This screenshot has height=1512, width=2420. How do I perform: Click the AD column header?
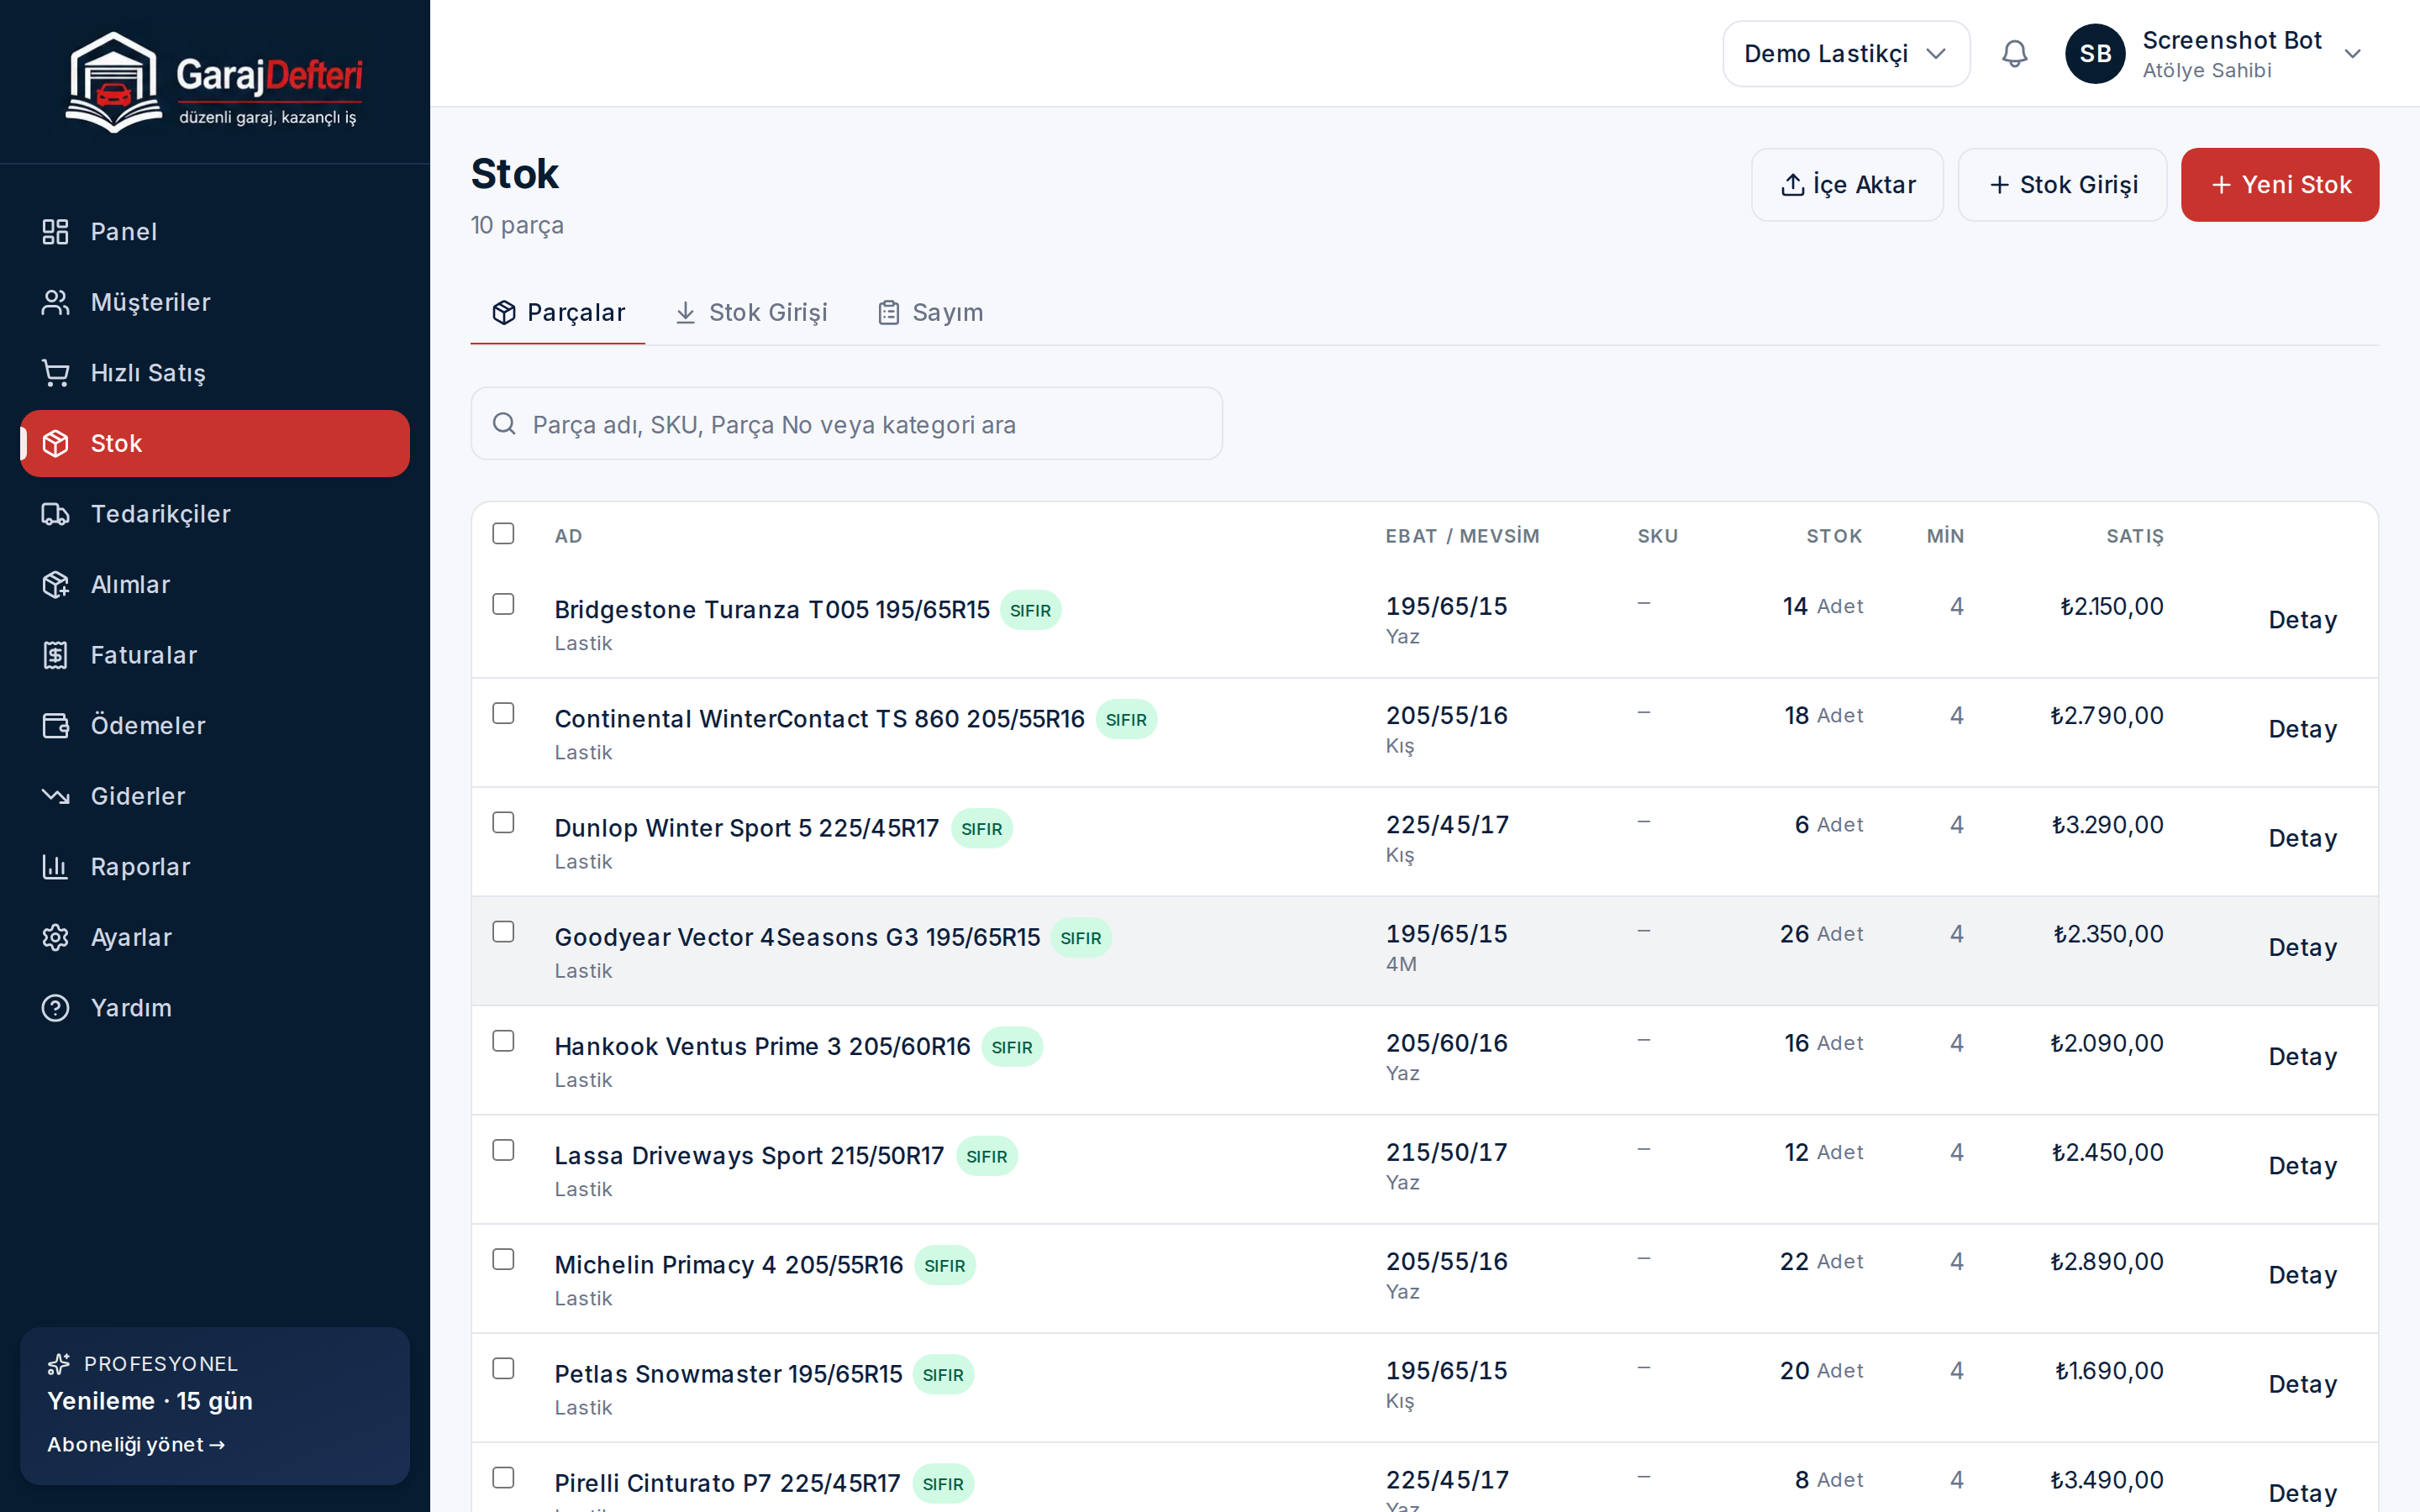[x=569, y=536]
